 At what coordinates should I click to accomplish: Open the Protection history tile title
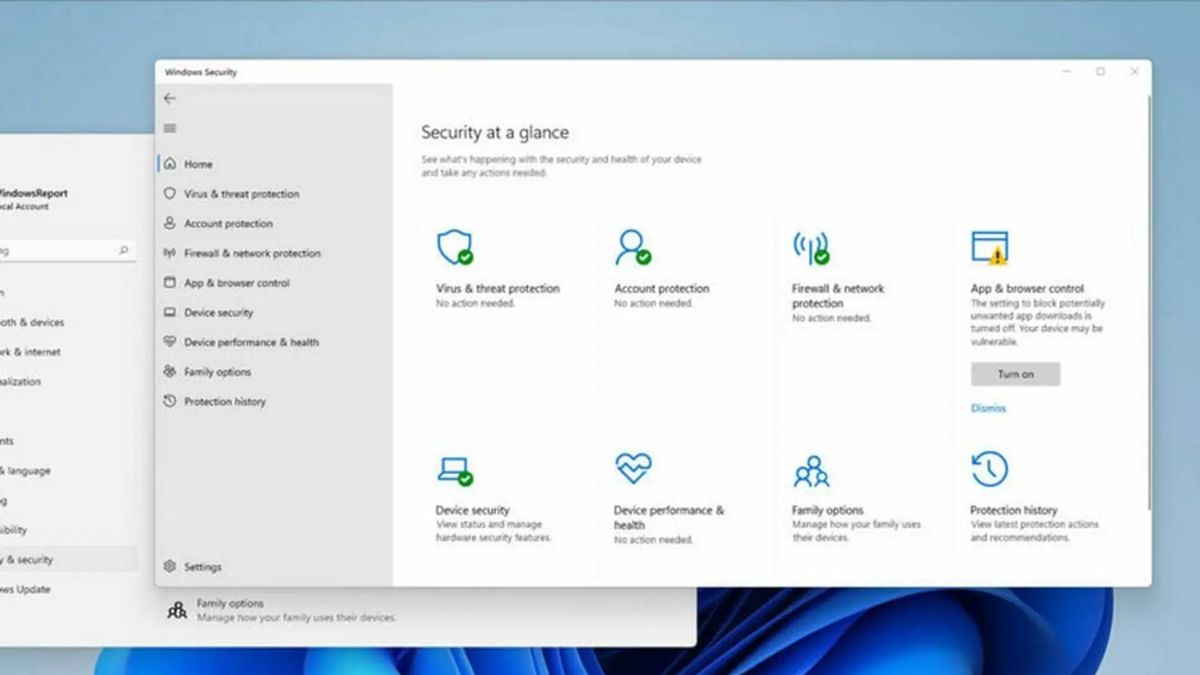pyautogui.click(x=1013, y=510)
